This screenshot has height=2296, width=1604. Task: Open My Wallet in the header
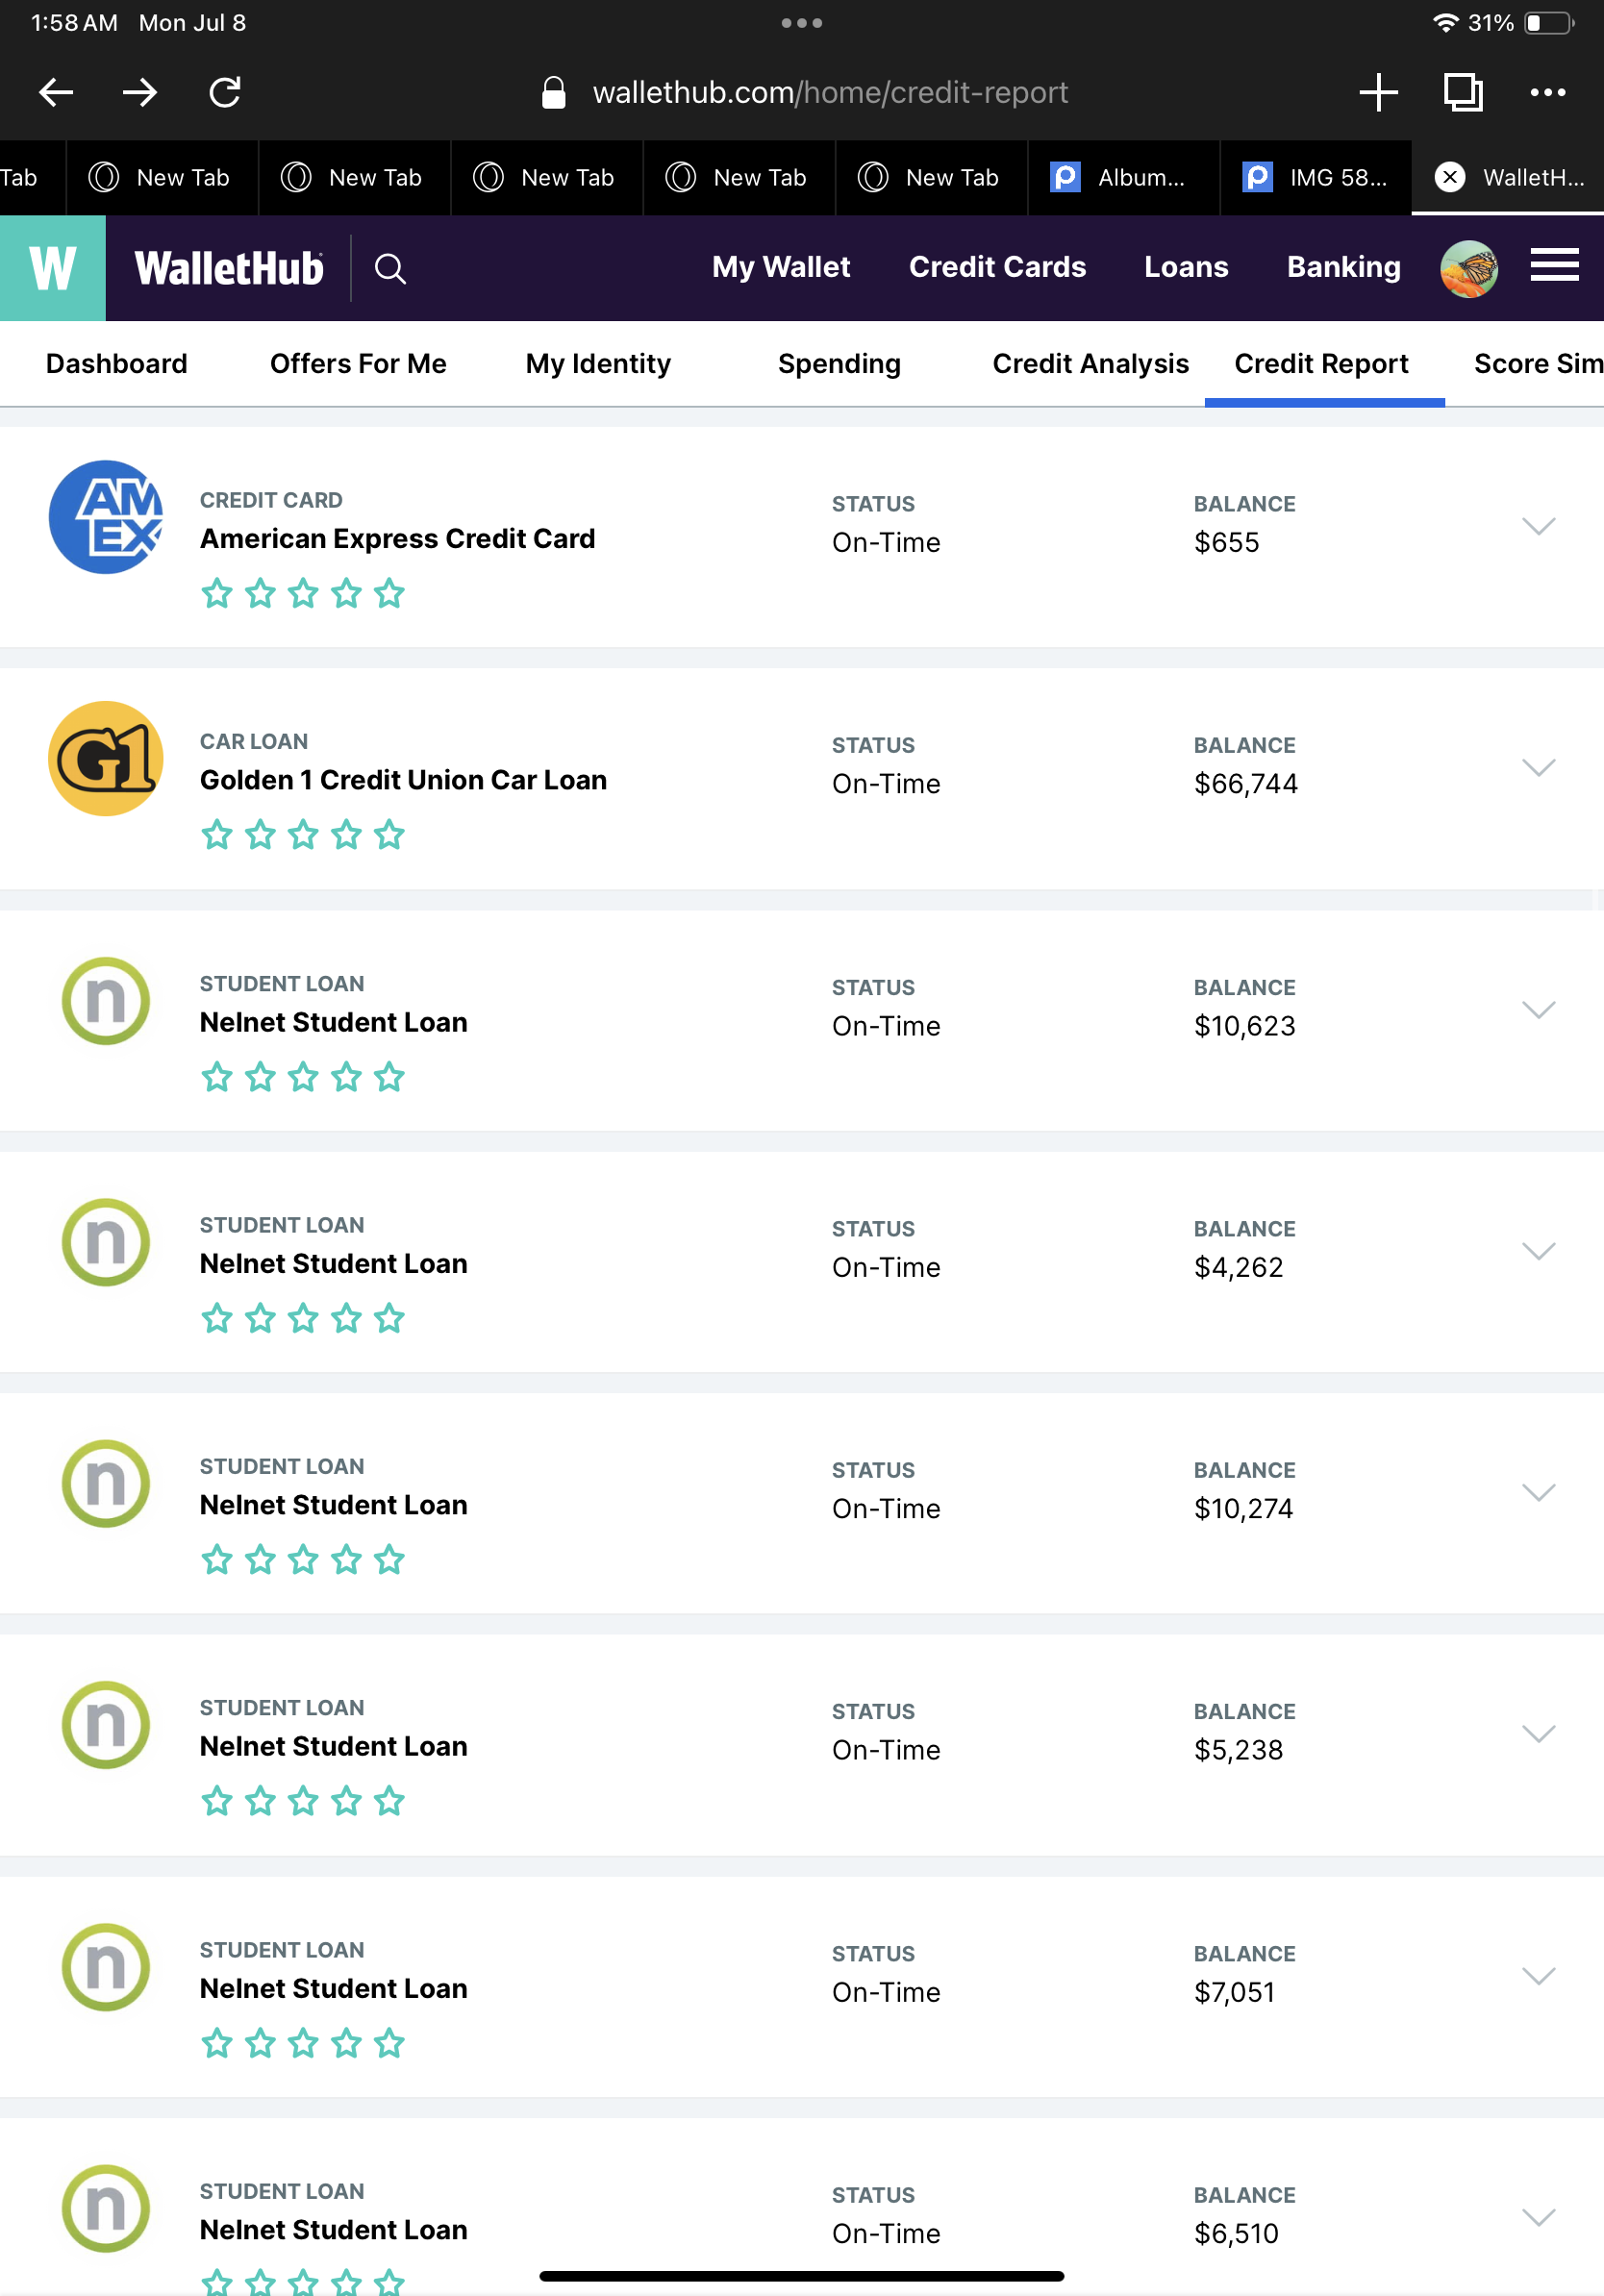coord(781,267)
